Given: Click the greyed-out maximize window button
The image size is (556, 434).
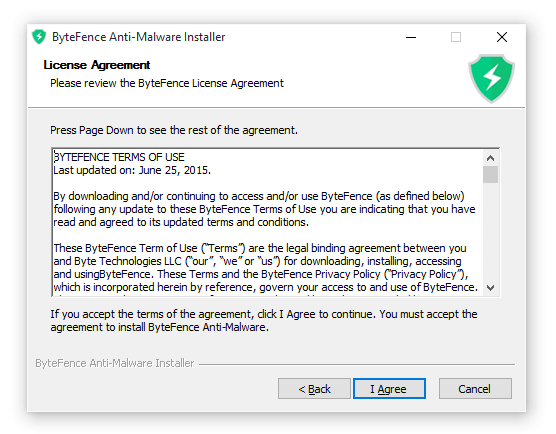Looking at the screenshot, I should [x=456, y=37].
